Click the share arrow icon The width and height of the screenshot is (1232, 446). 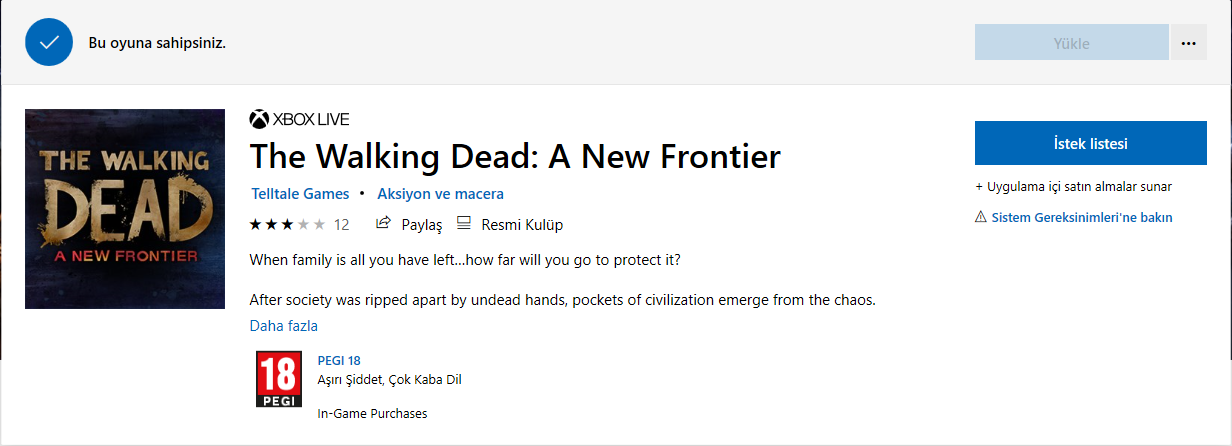click(383, 224)
